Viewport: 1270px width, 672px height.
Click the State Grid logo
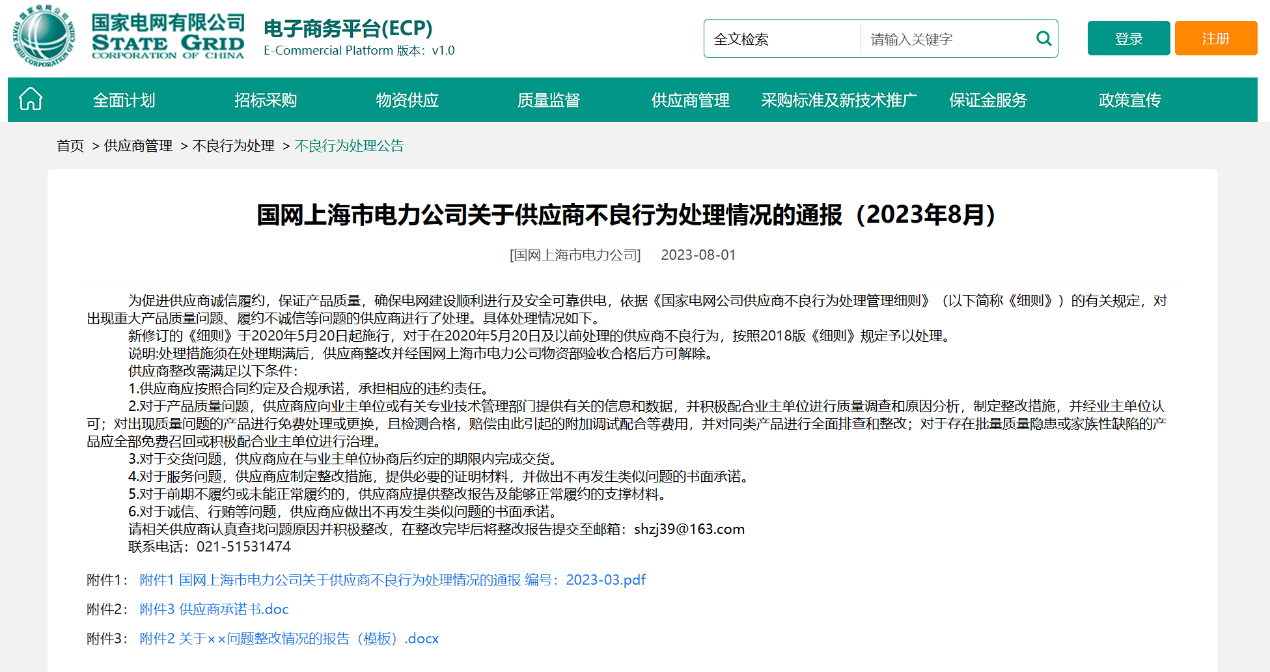pos(129,37)
